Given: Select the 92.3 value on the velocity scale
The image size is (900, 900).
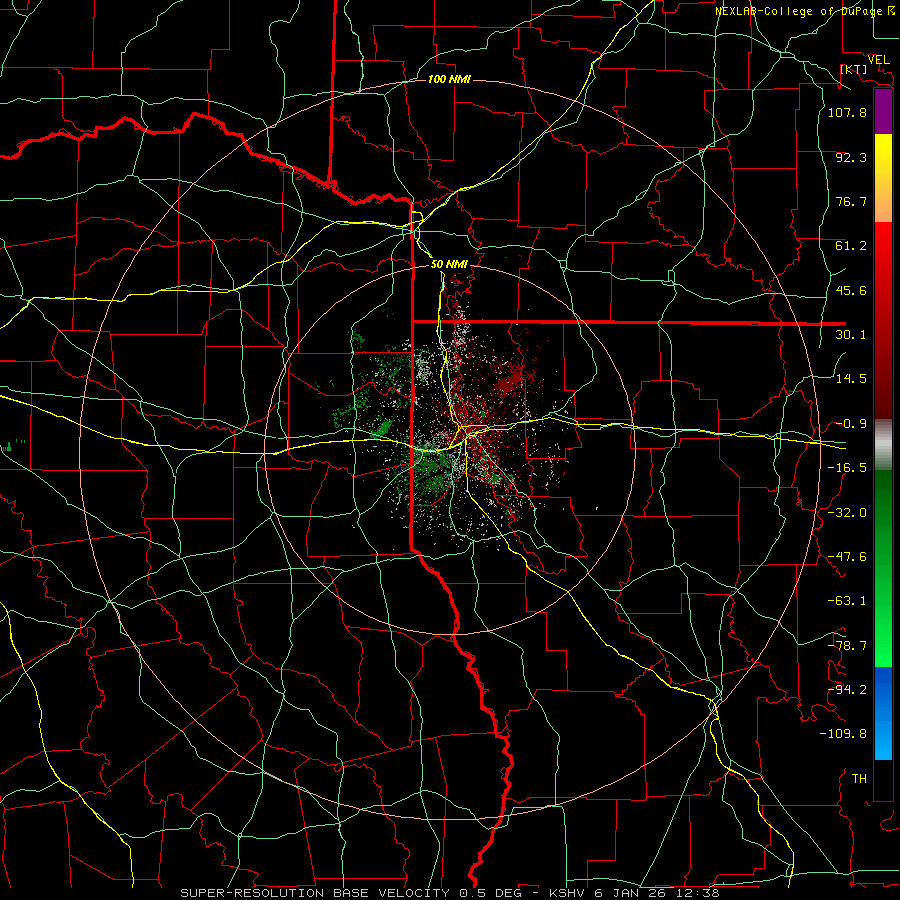Looking at the screenshot, I should pos(851,157).
